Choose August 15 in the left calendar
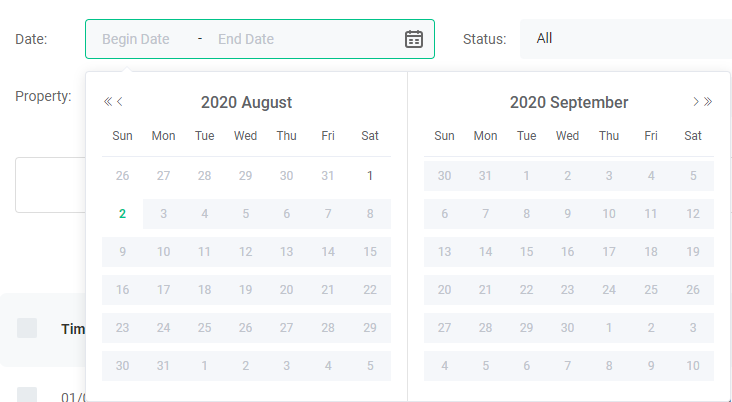Screen dimensions: 732x402 coord(370,252)
